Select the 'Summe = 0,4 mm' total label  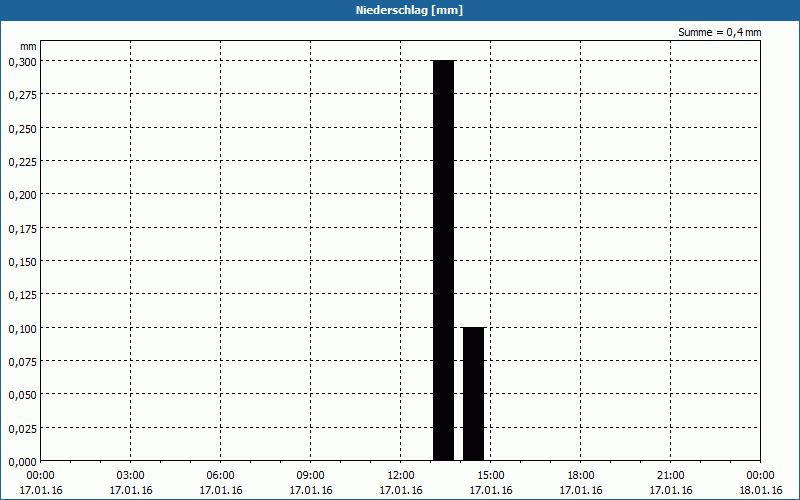click(719, 32)
